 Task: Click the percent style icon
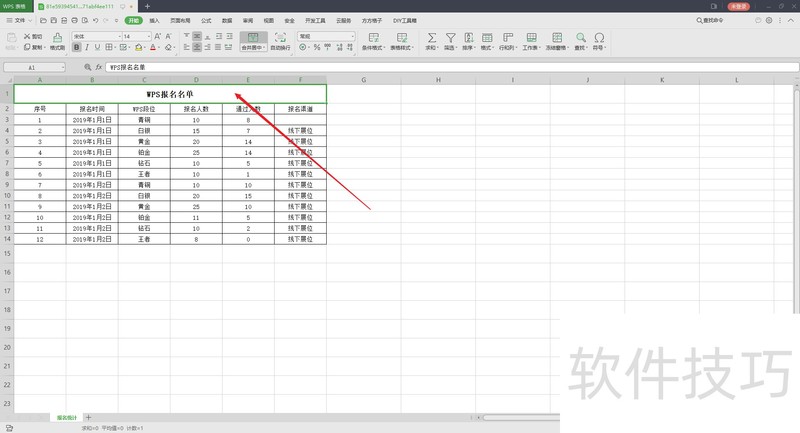(317, 47)
